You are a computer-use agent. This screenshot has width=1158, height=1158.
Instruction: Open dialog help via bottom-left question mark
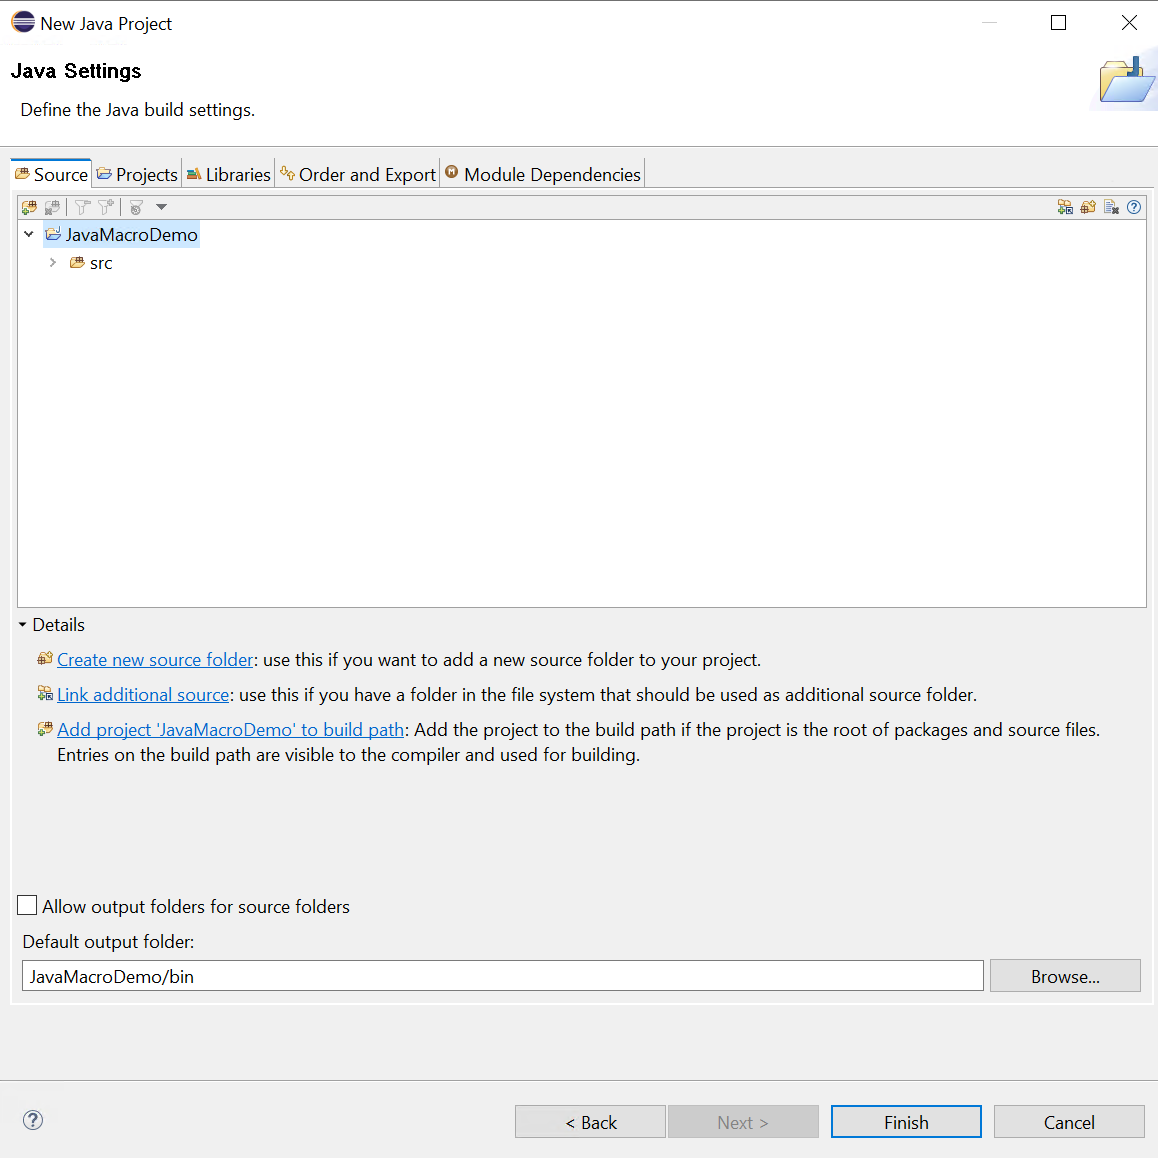(33, 1120)
